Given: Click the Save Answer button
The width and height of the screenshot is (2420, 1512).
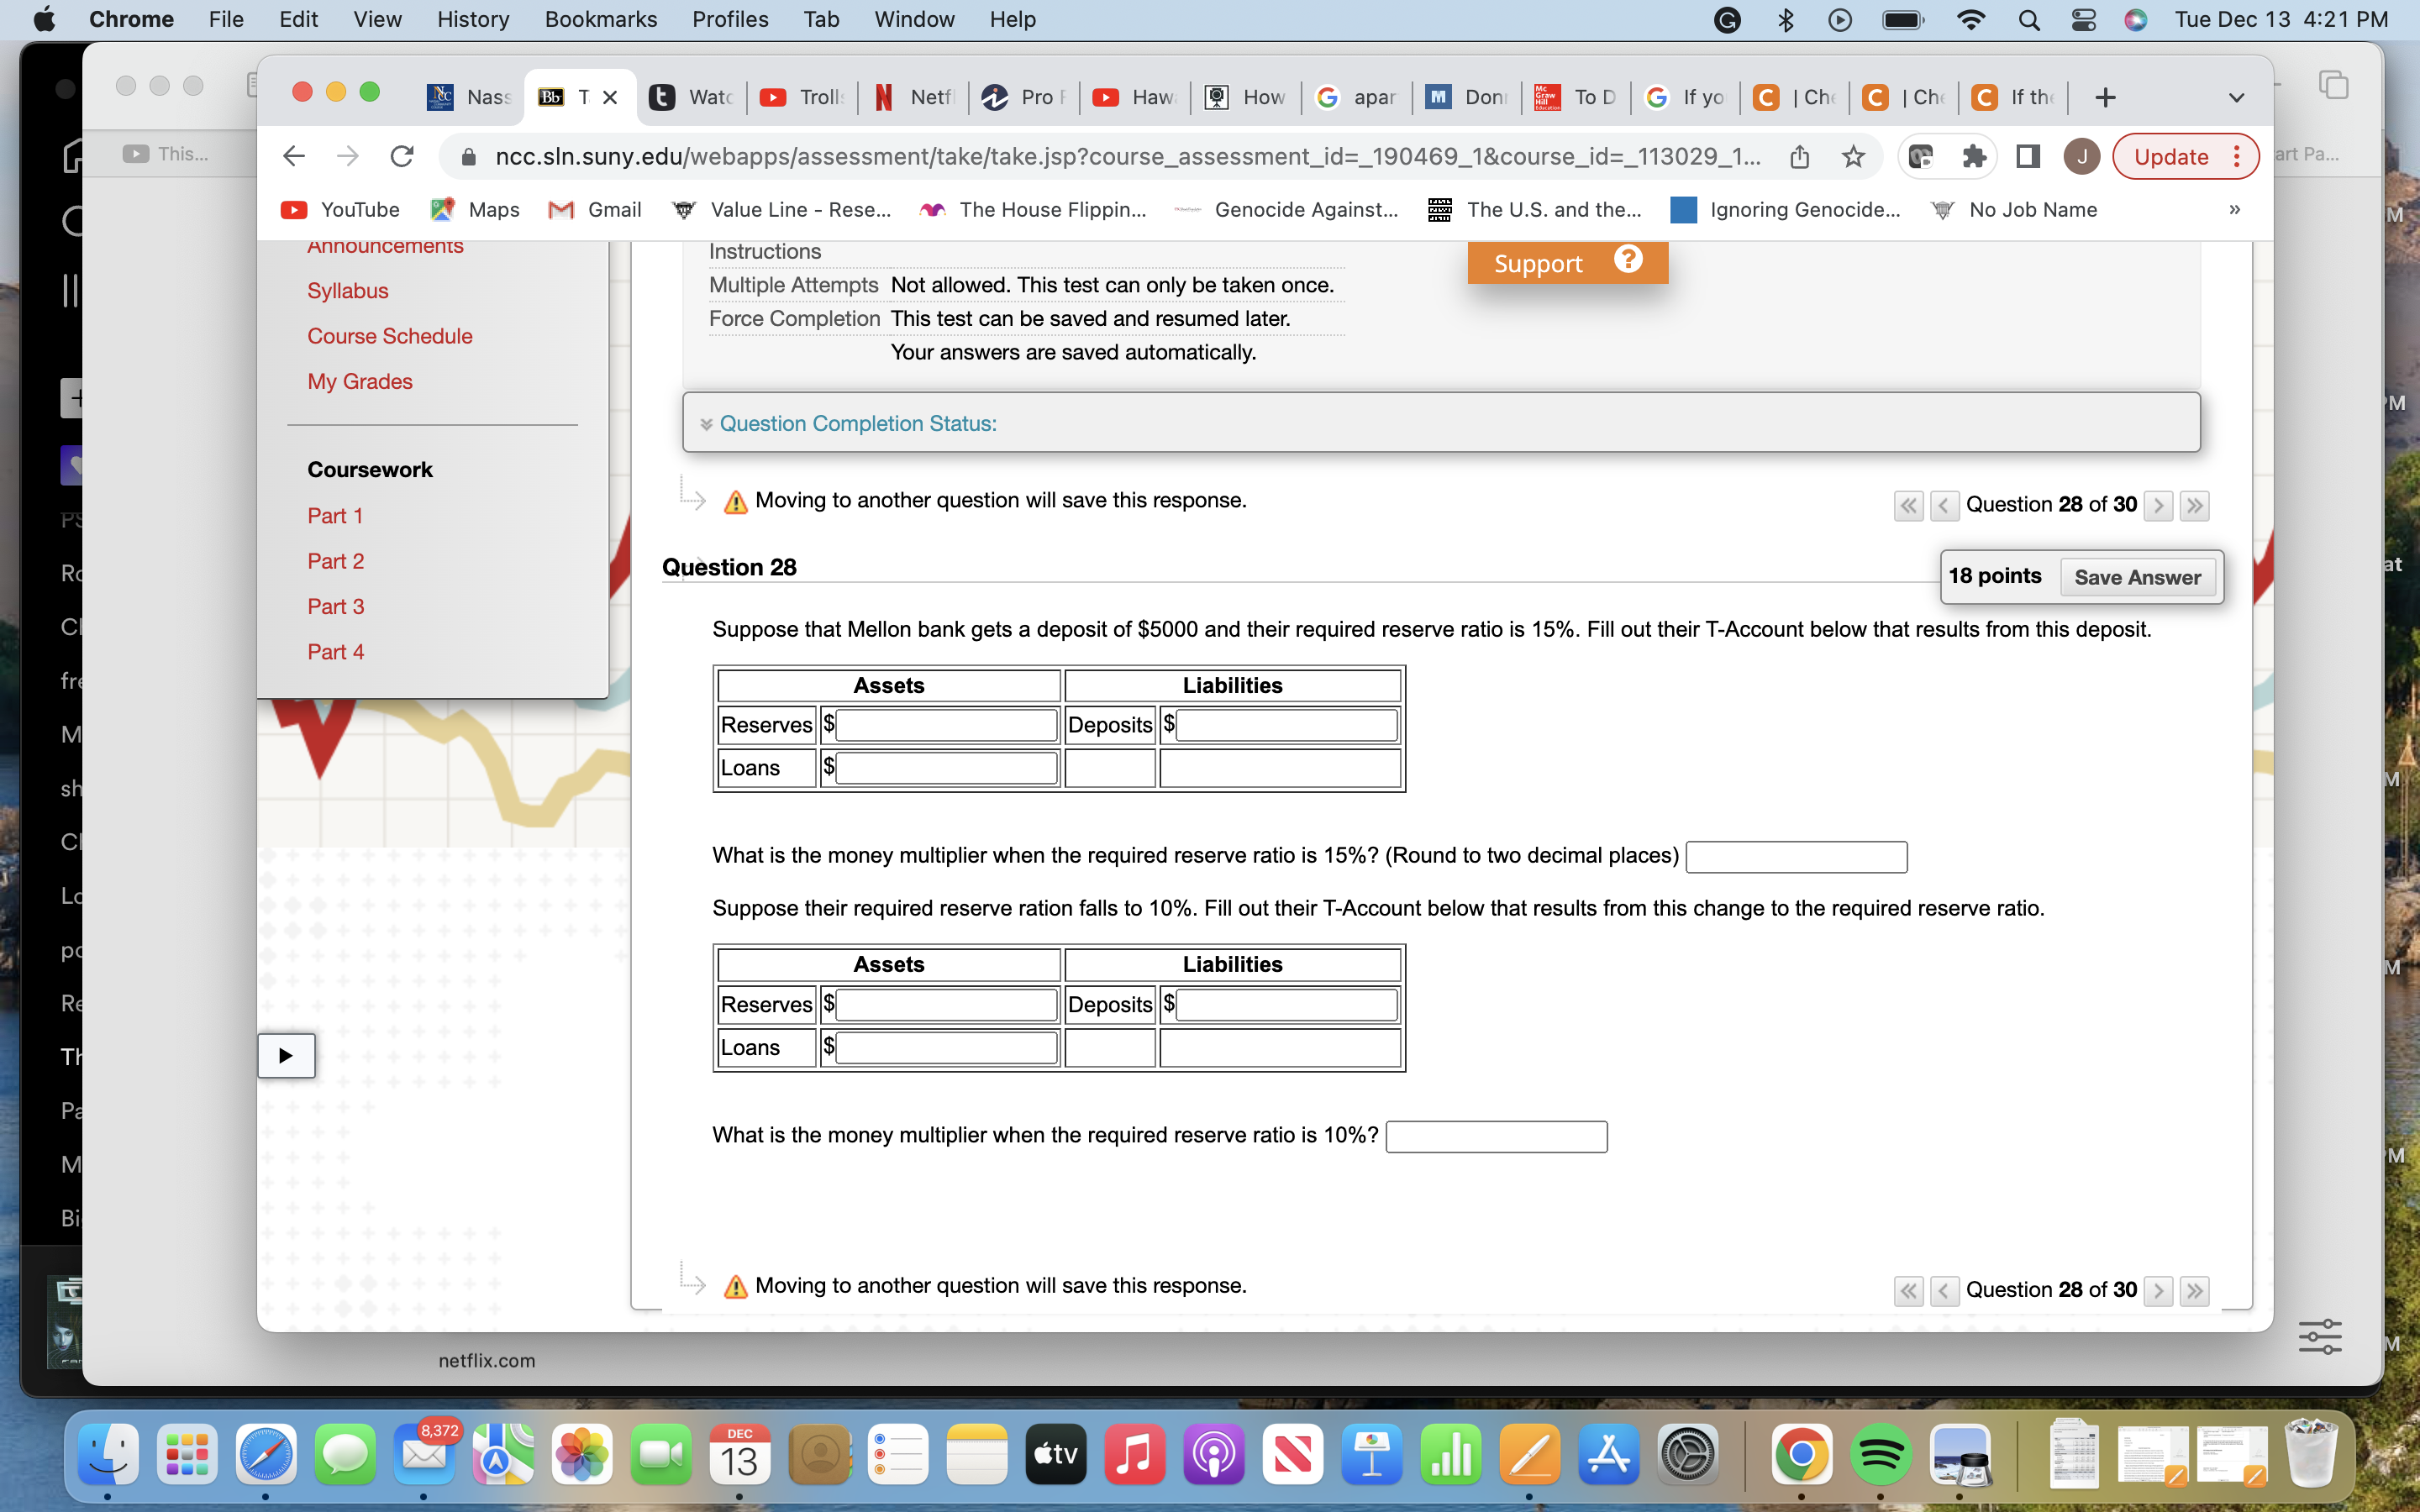Looking at the screenshot, I should click(2138, 577).
